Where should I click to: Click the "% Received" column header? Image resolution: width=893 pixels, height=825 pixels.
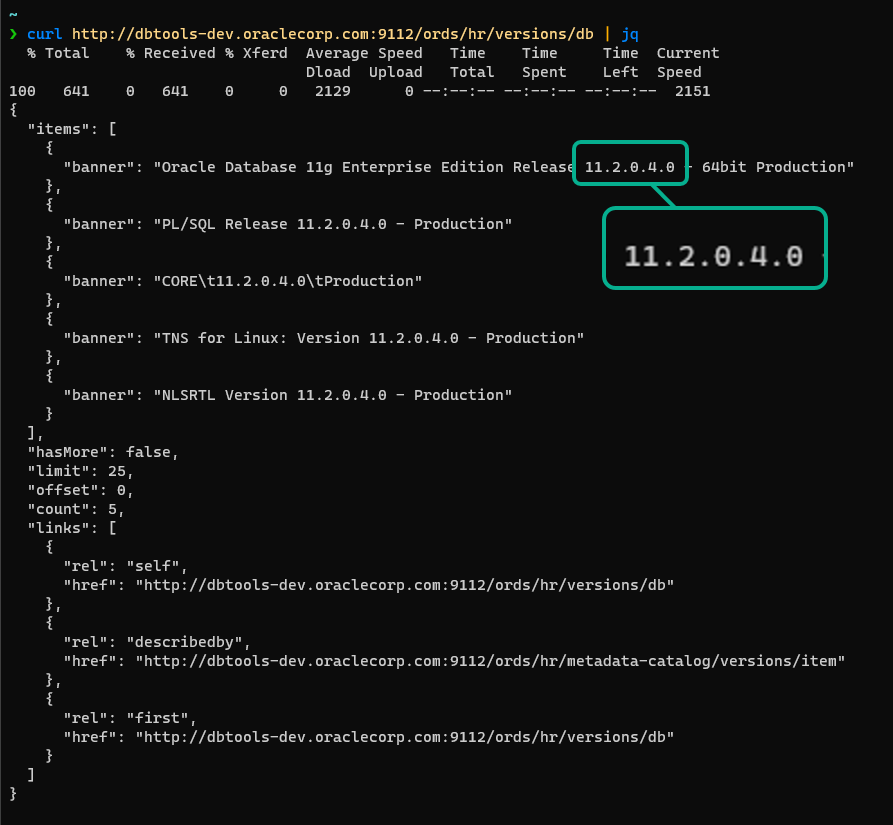pos(171,53)
